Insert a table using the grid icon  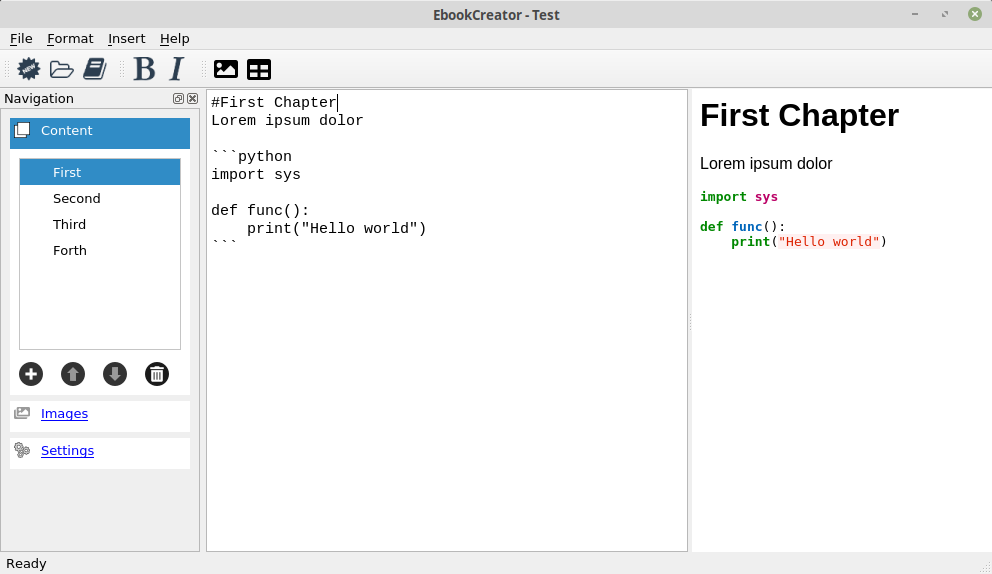point(259,69)
